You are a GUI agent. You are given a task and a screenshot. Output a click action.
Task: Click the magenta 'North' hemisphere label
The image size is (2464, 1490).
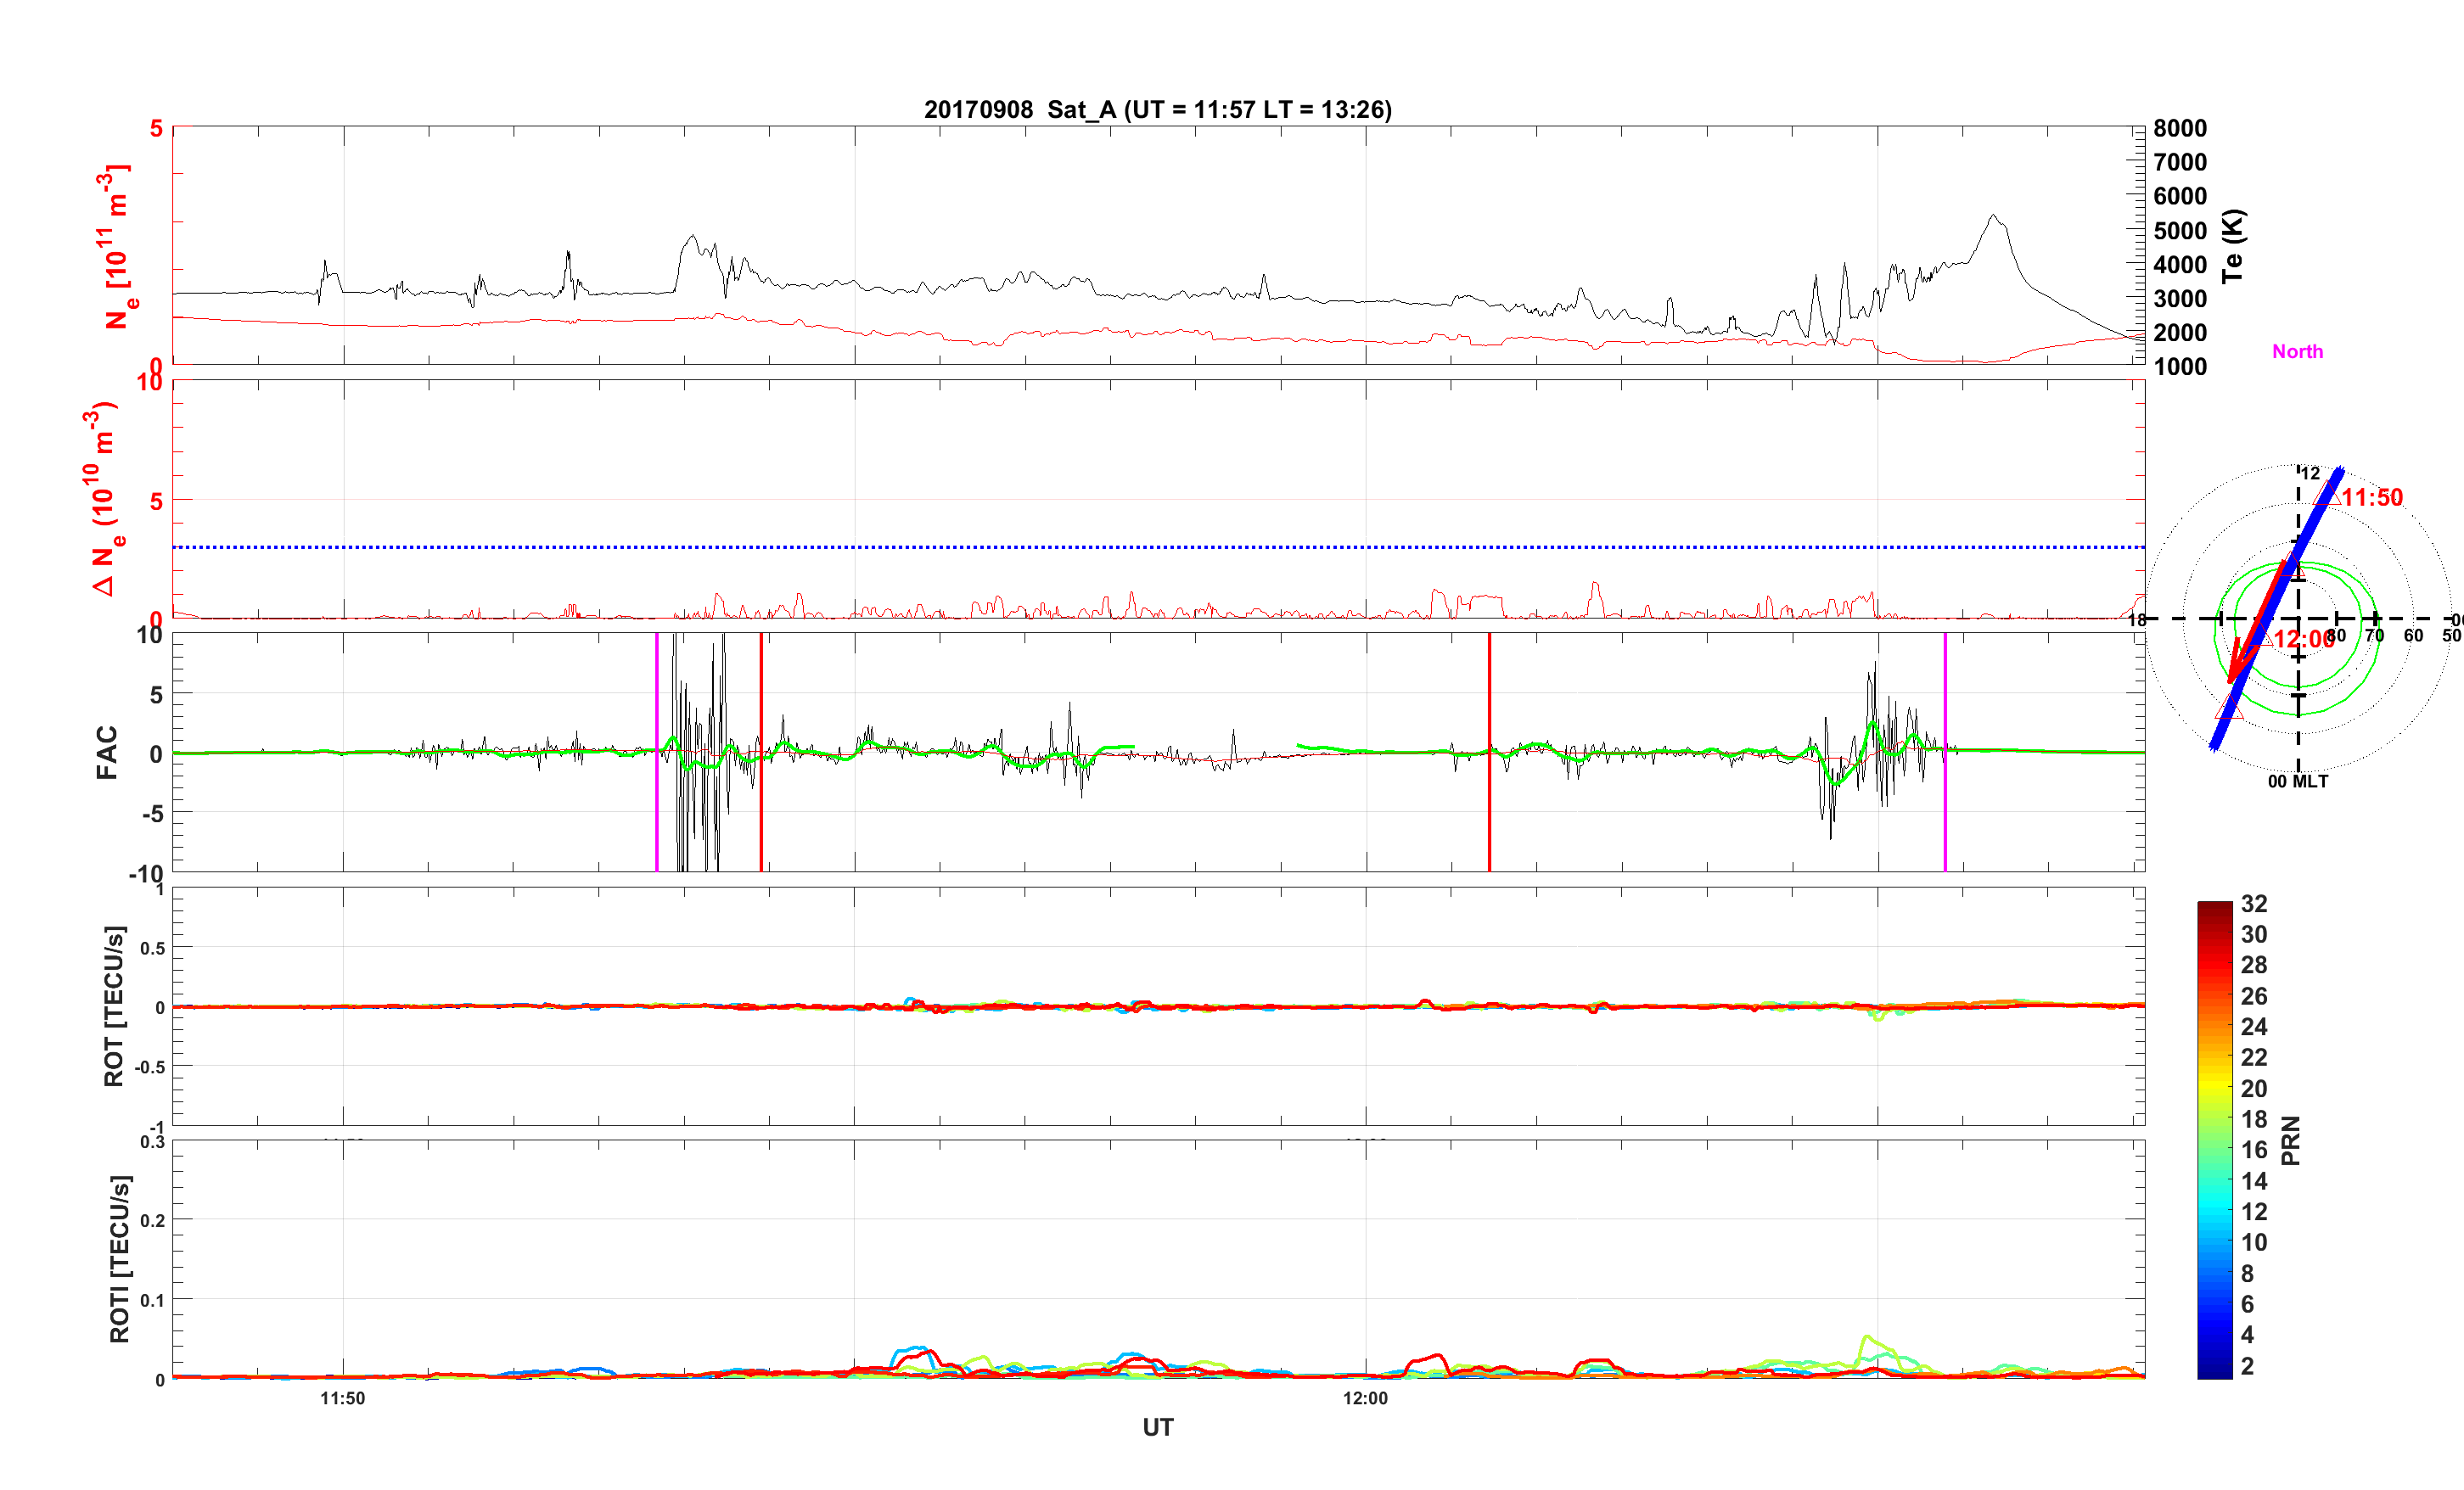2297,352
